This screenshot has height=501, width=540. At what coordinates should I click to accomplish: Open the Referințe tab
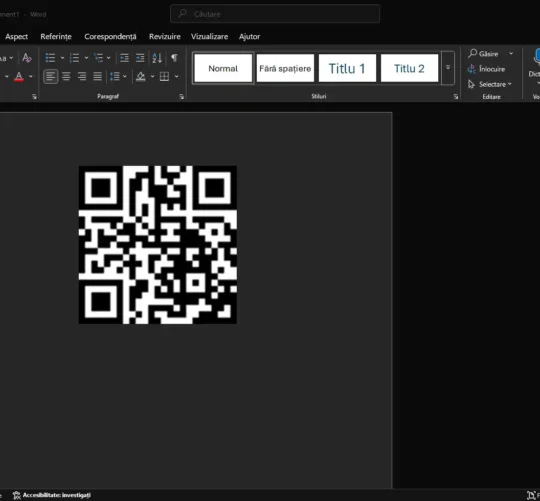(x=56, y=36)
